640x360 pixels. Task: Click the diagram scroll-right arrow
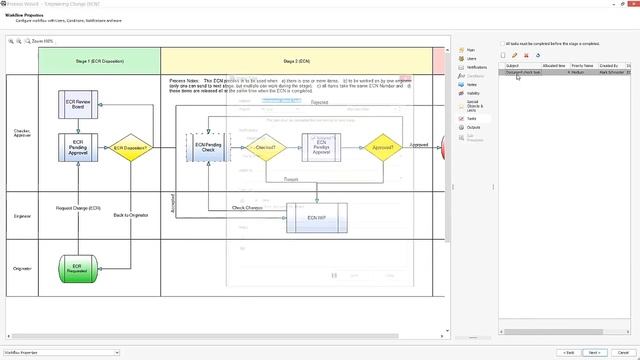pos(442,336)
